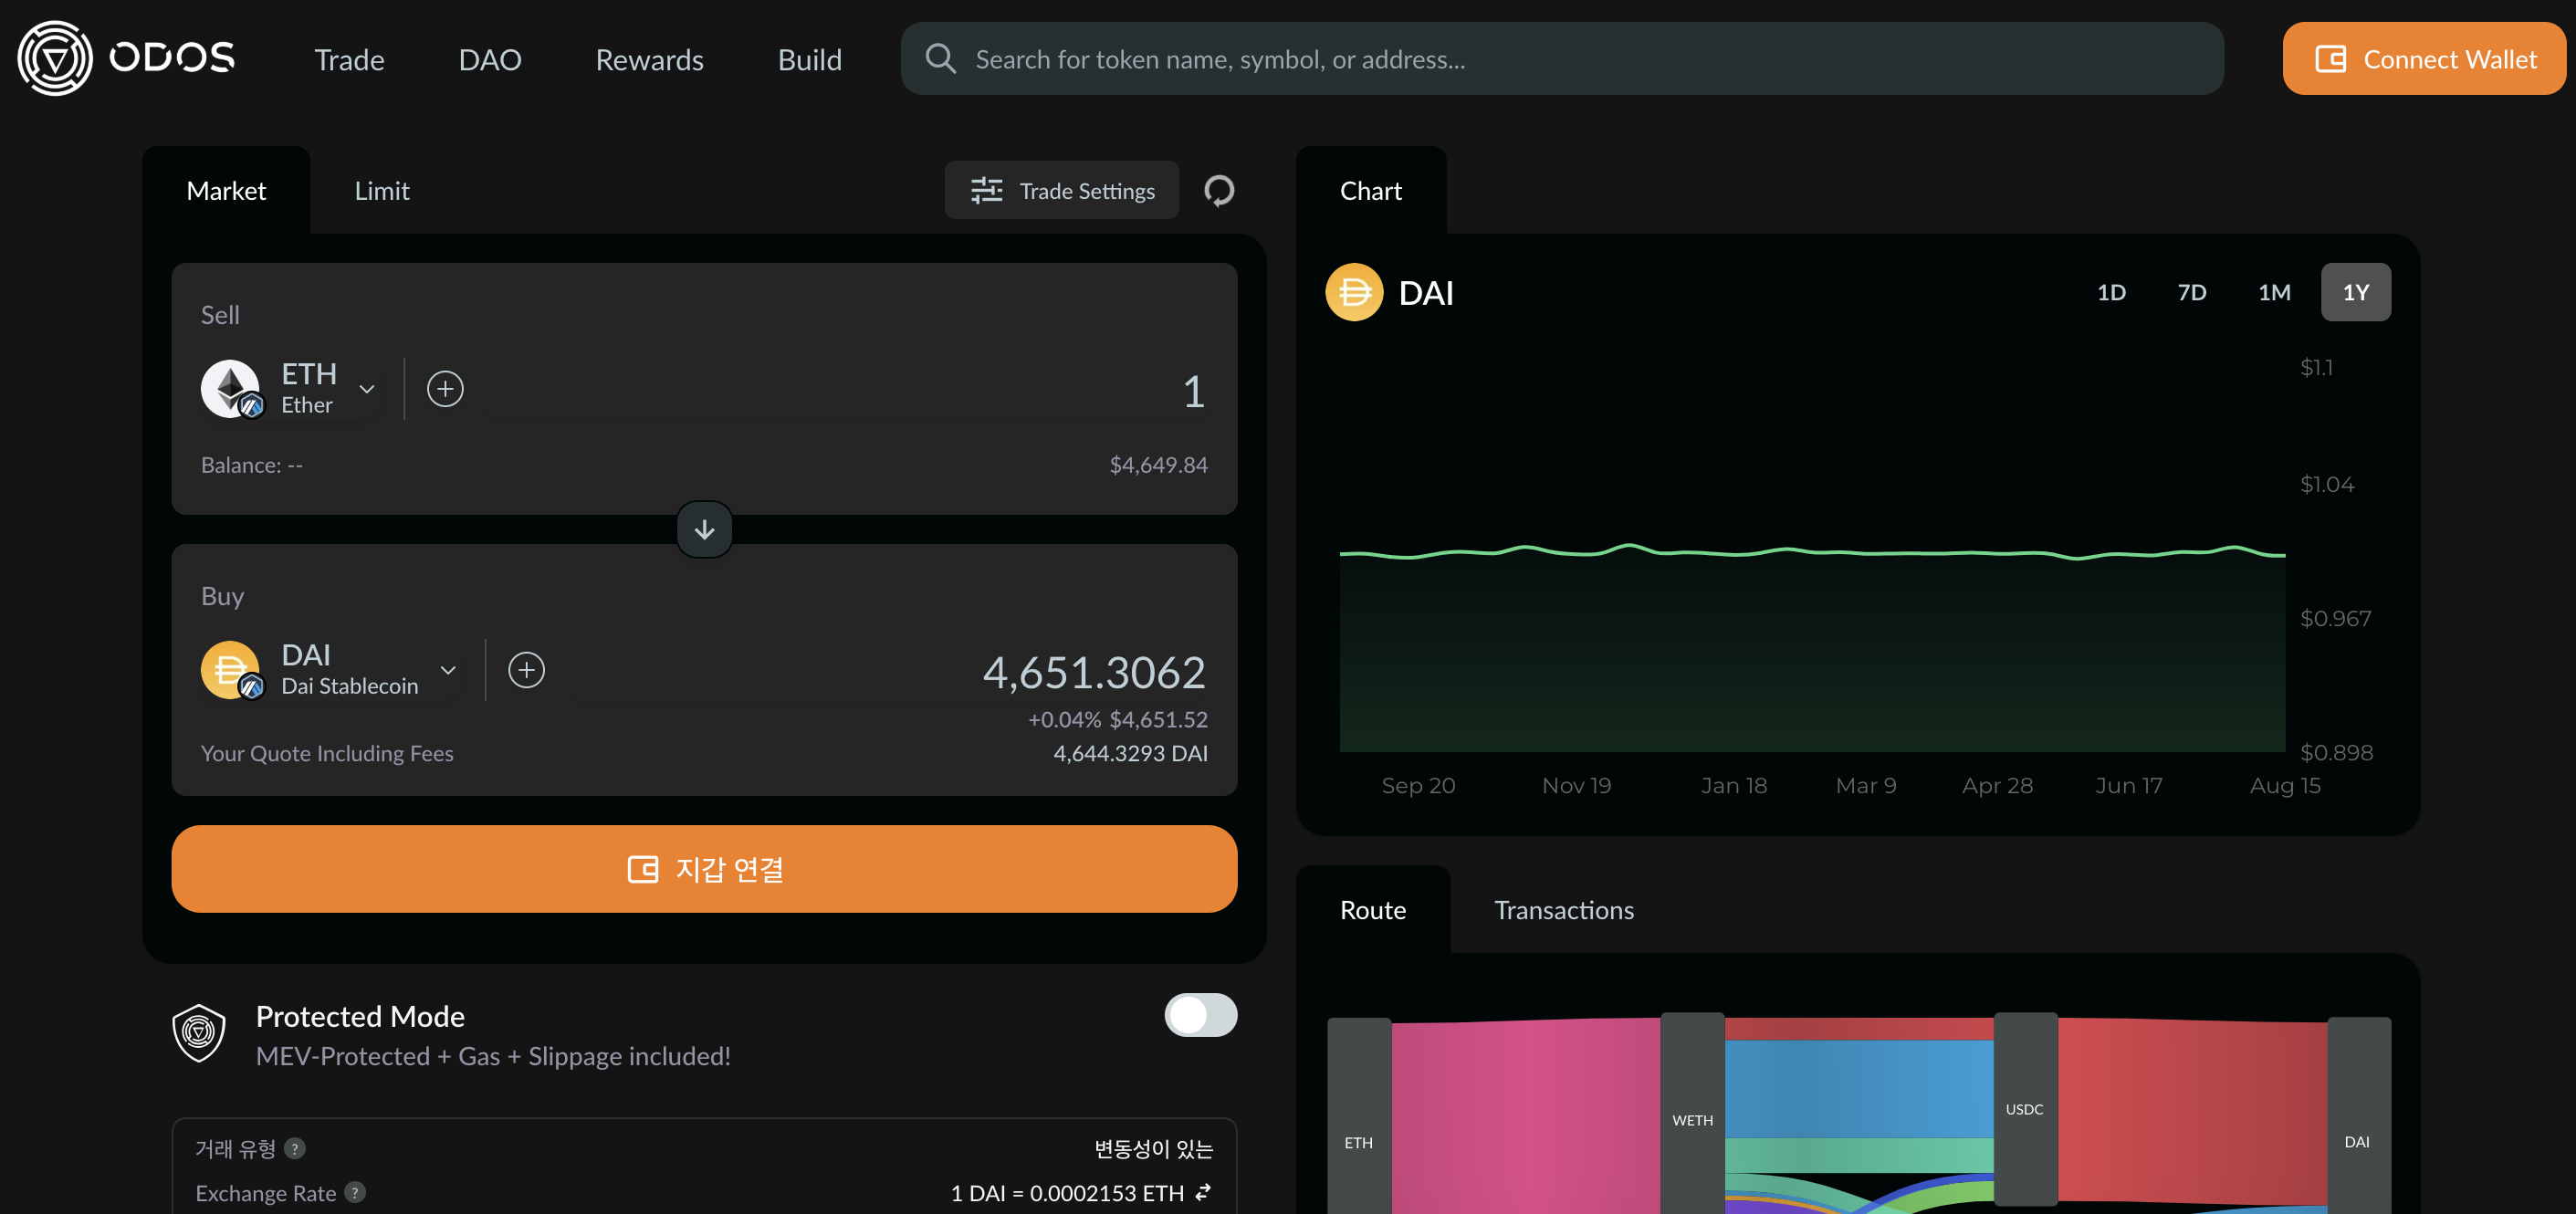Click the token search input field
2576x1214 pixels.
point(1562,58)
